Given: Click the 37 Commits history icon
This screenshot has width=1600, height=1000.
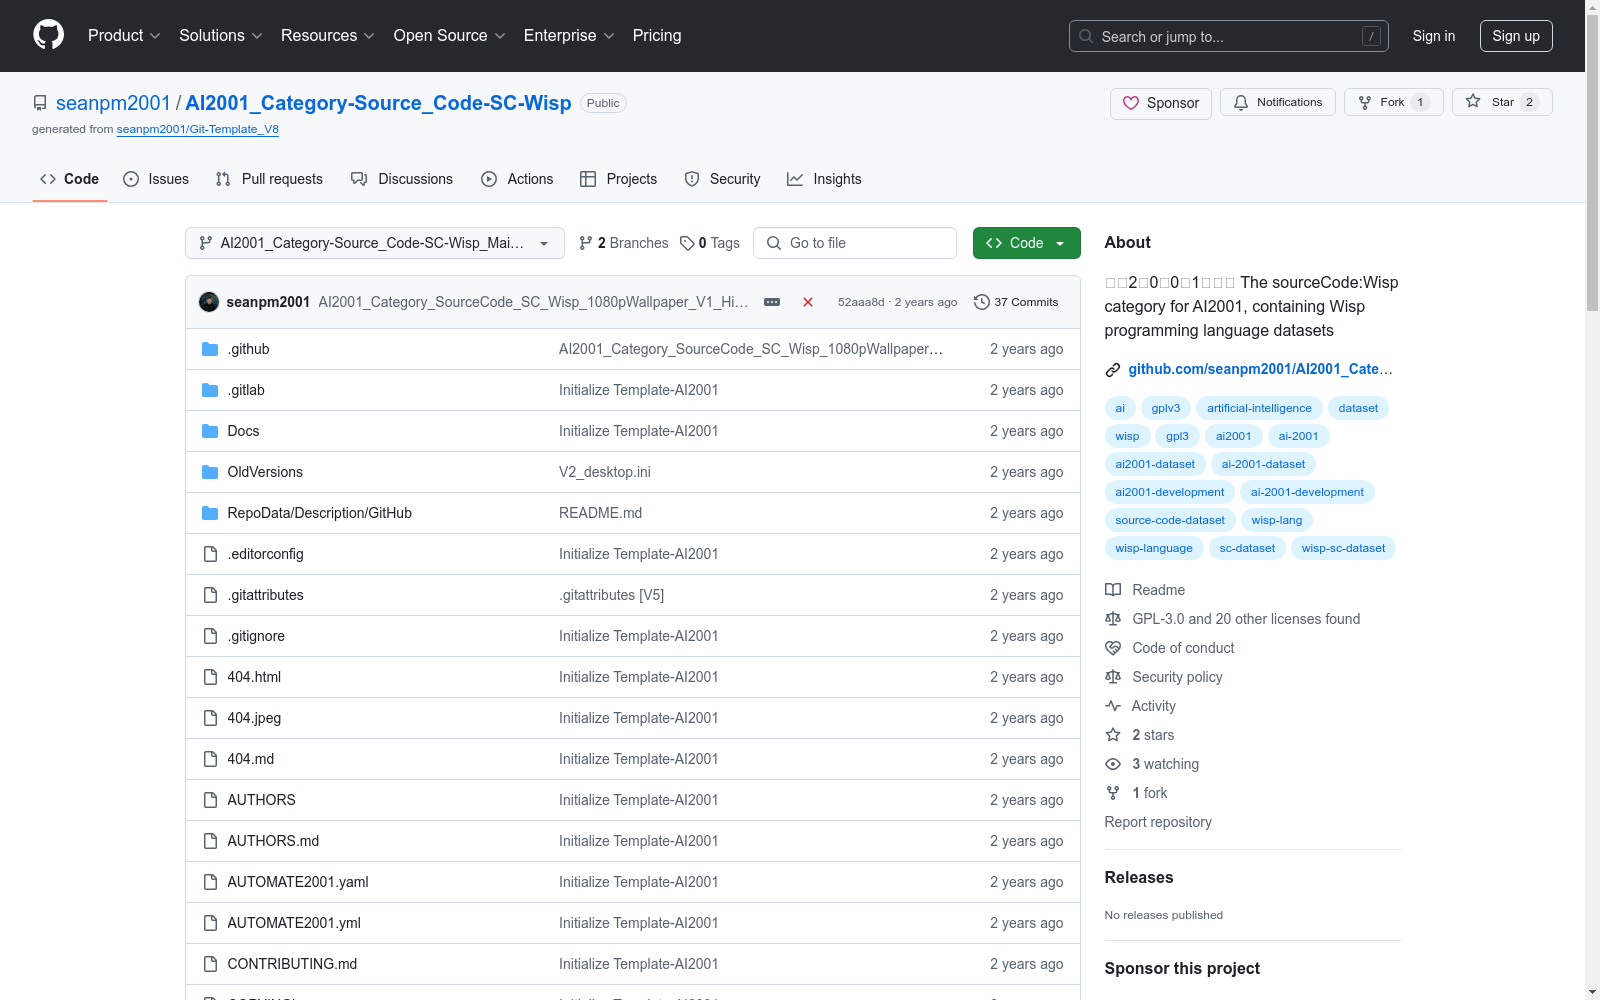Looking at the screenshot, I should (982, 302).
